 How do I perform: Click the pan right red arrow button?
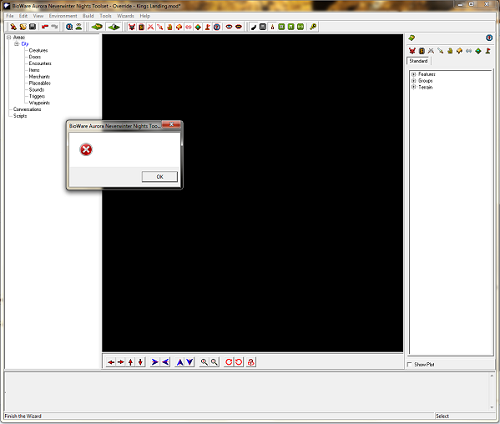pos(121,362)
